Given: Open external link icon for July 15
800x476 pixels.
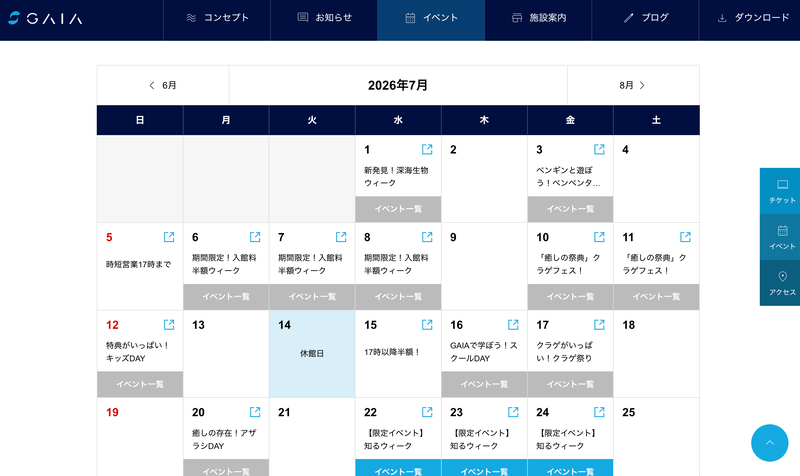Looking at the screenshot, I should click(x=427, y=324).
